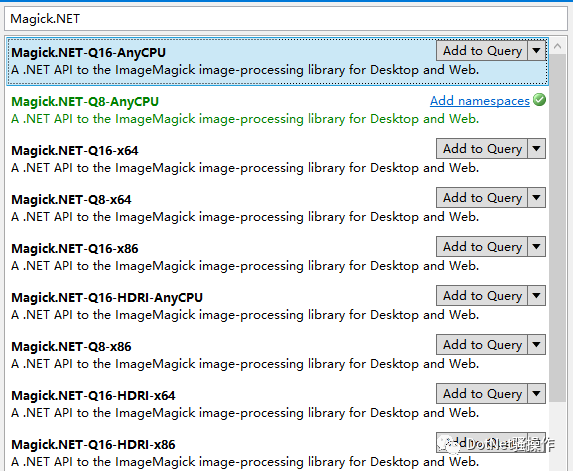The height and width of the screenshot is (471, 573).
Task: Click the Add namespaces link
Action: (479, 100)
